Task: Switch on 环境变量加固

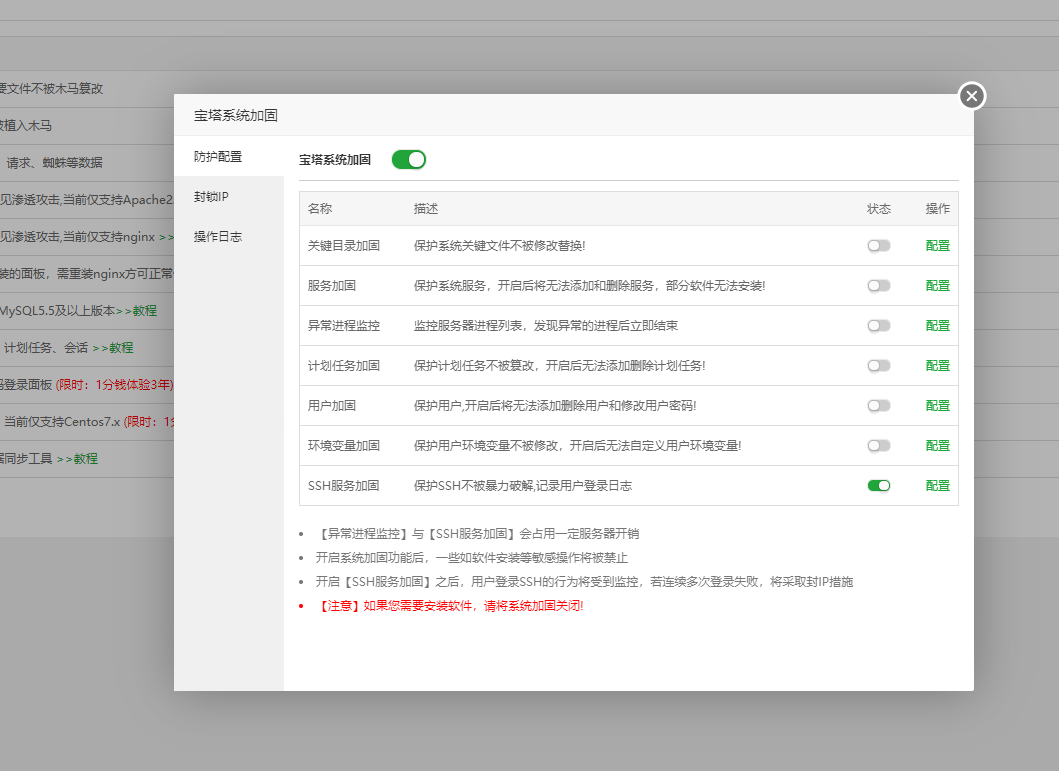Action: pos(879,446)
